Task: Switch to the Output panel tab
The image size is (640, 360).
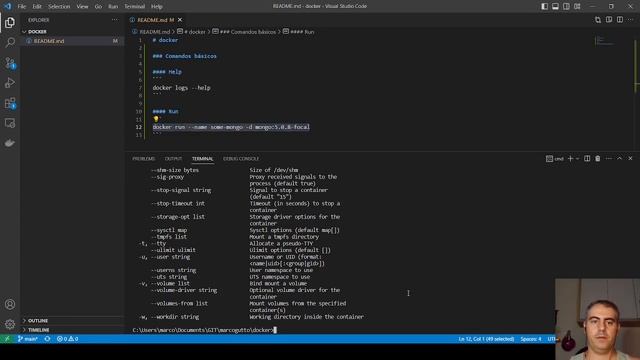Action: click(x=173, y=159)
